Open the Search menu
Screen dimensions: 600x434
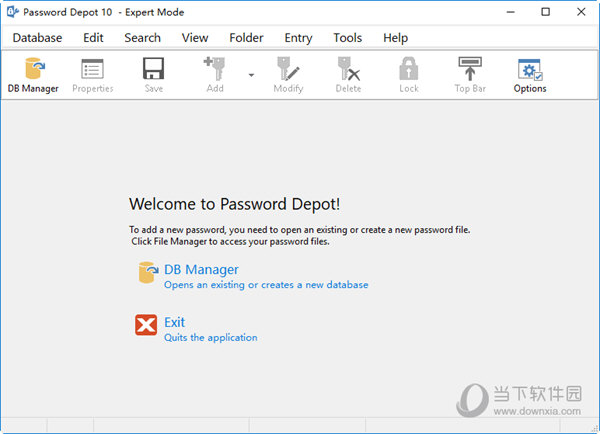pos(142,38)
